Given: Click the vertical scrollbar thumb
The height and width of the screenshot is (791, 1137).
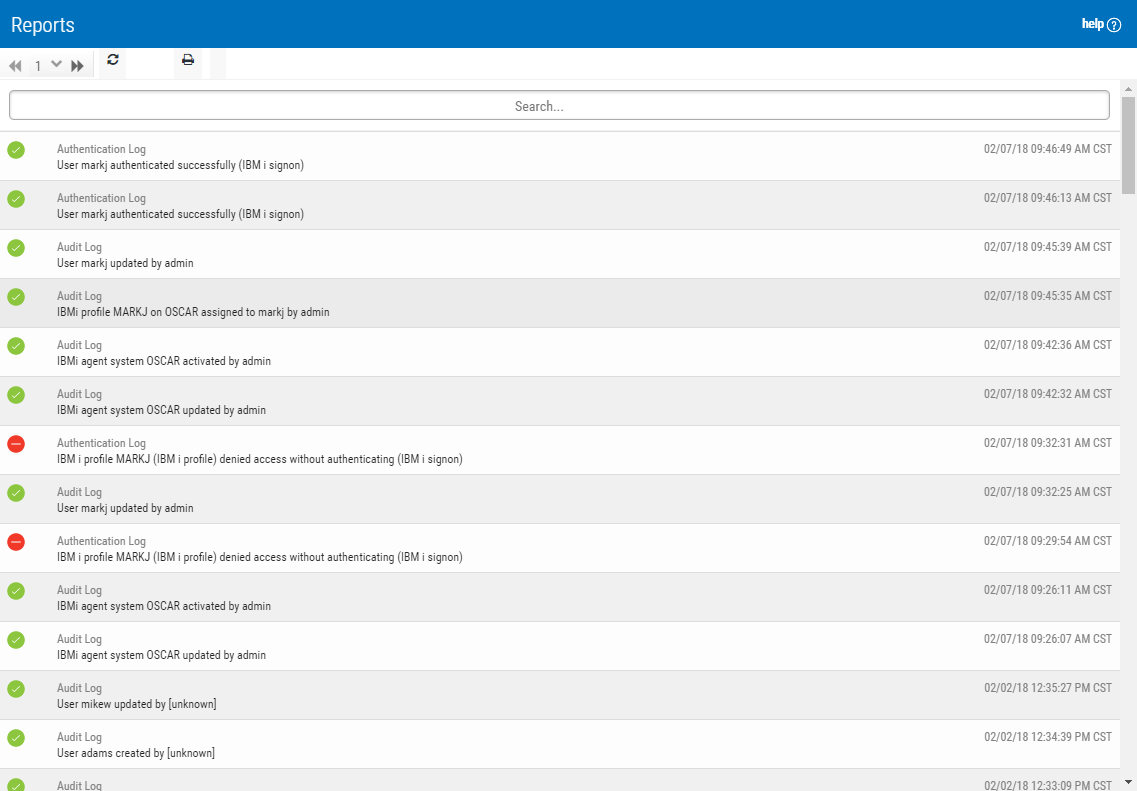Looking at the screenshot, I should tap(1128, 145).
